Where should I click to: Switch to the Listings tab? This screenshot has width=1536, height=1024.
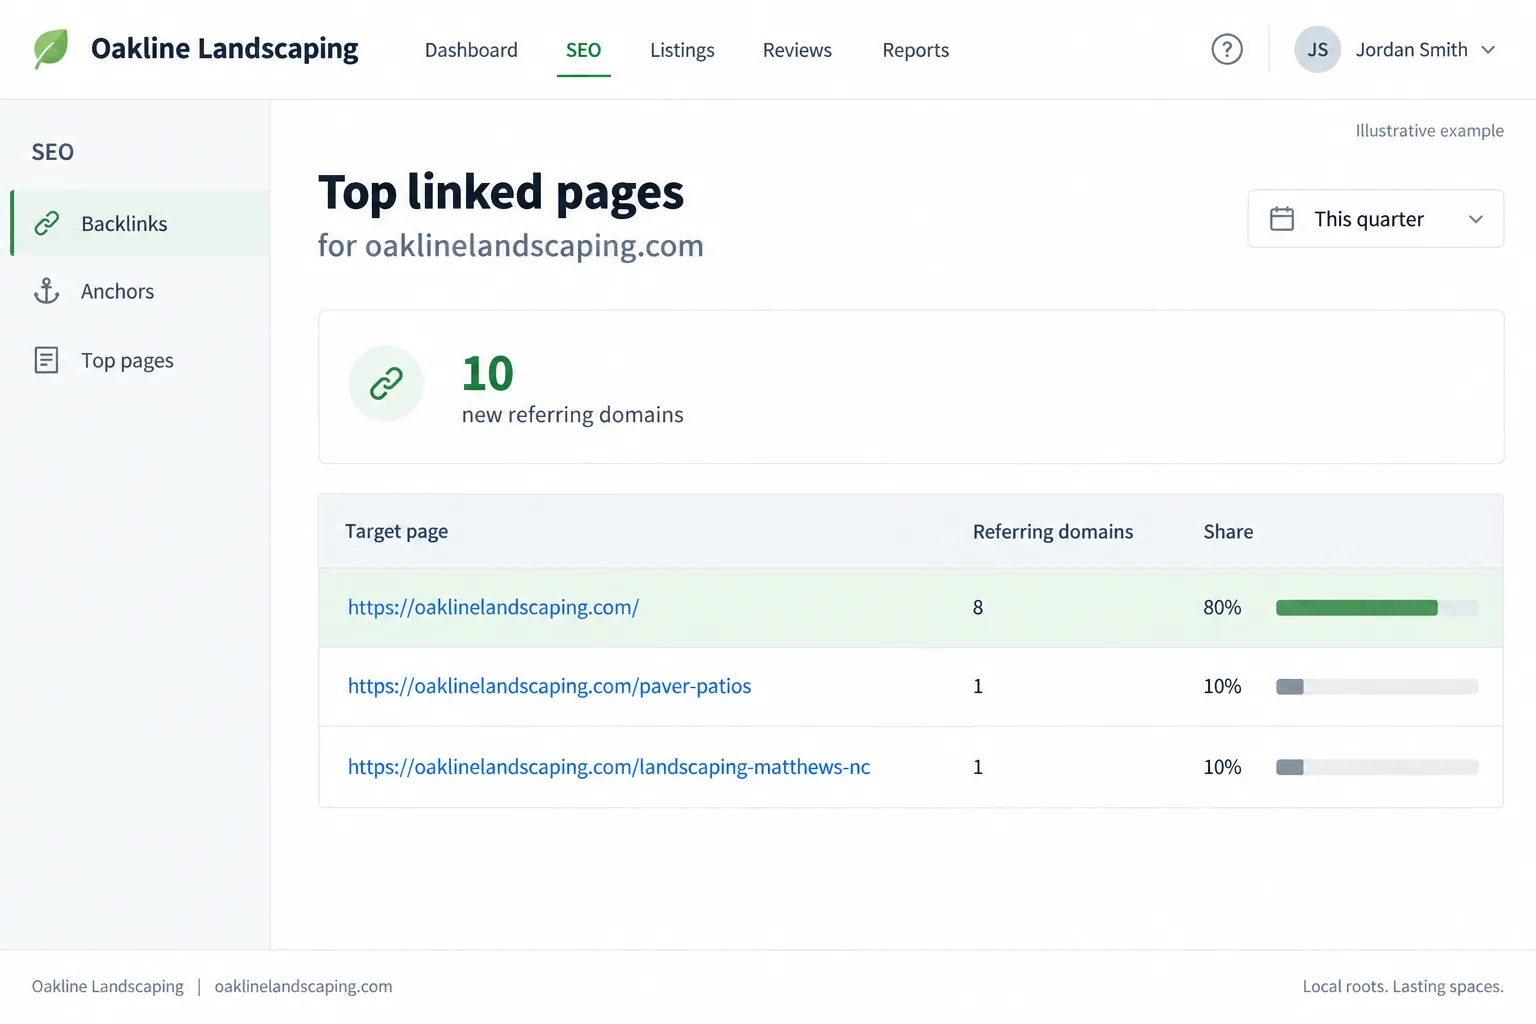pos(682,50)
